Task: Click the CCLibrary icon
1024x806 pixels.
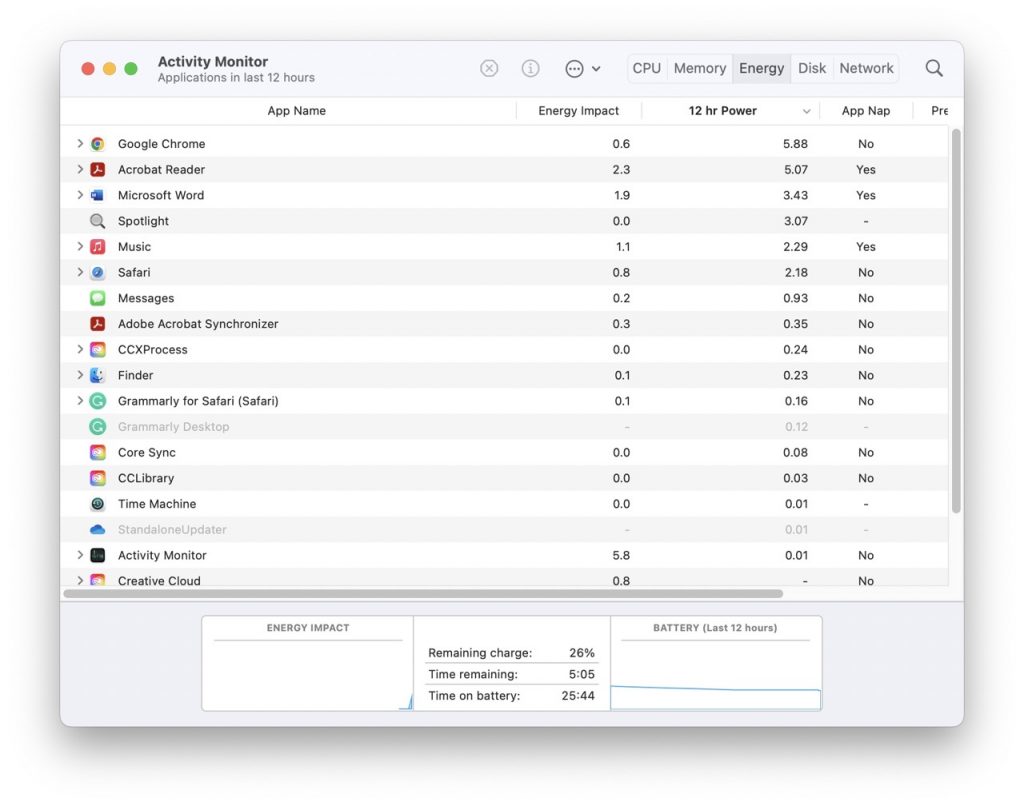Action: point(98,478)
